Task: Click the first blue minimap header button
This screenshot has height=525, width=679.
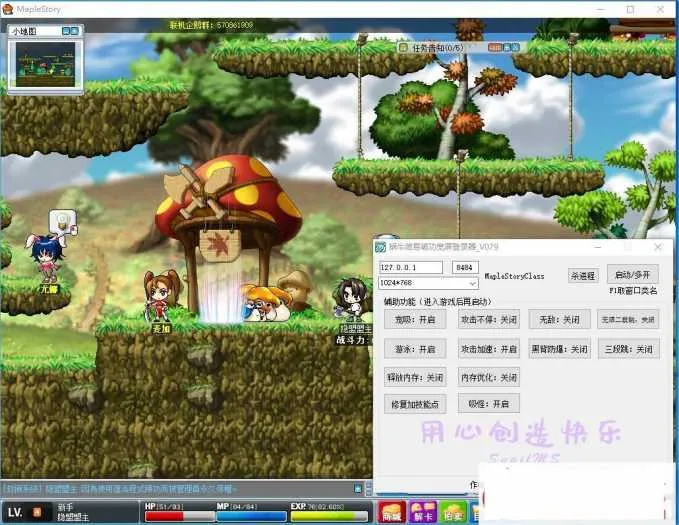Action: coord(66,31)
